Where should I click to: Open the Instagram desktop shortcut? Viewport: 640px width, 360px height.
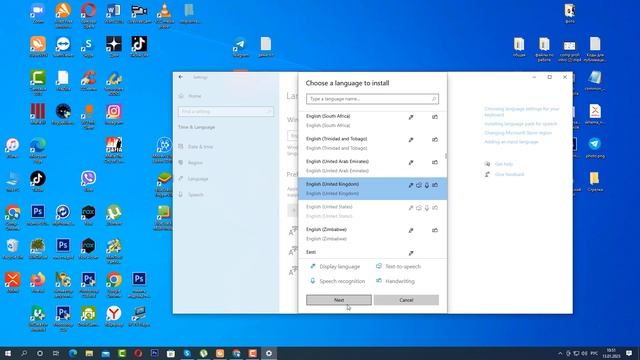click(x=114, y=114)
